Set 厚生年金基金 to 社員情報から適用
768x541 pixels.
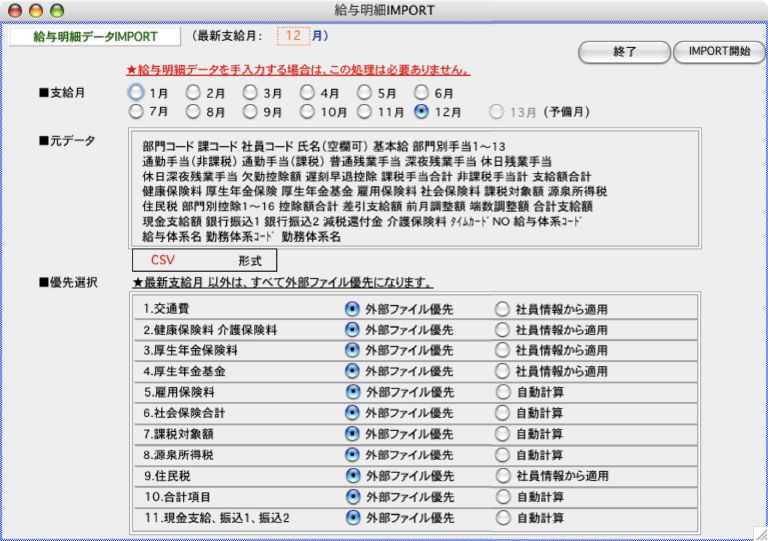pyautogui.click(x=502, y=371)
